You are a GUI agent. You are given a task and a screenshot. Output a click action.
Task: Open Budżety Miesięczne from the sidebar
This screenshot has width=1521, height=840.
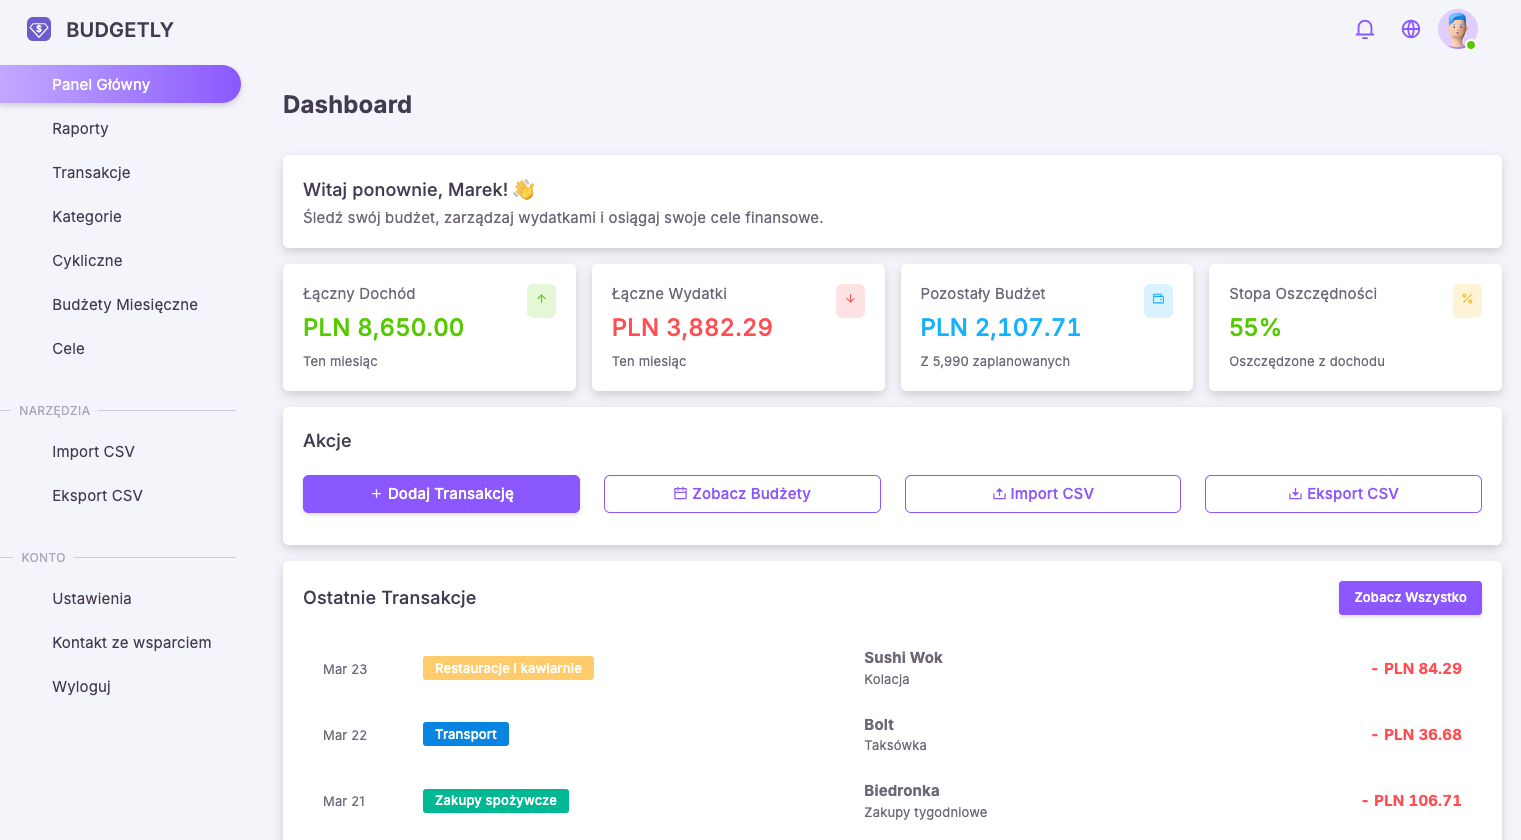point(125,304)
